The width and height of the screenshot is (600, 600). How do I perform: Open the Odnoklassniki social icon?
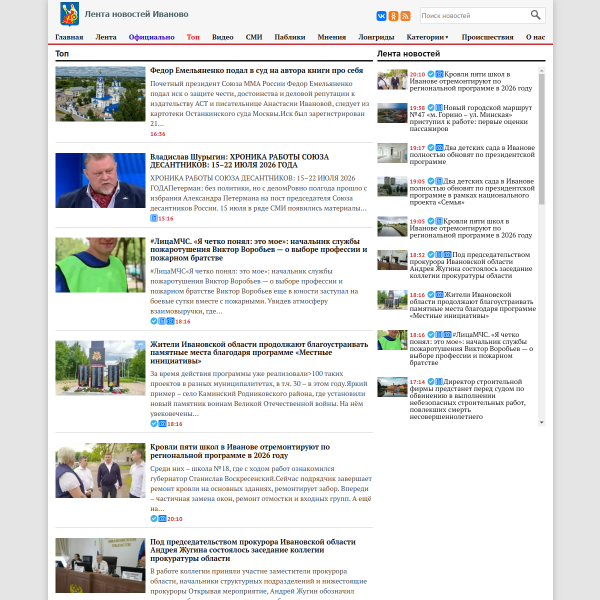pyautogui.click(x=393, y=16)
